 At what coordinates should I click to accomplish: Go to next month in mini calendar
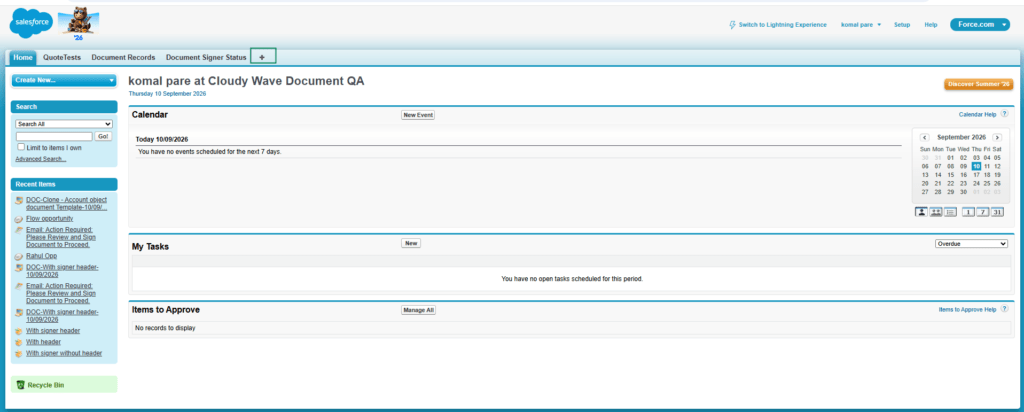997,137
